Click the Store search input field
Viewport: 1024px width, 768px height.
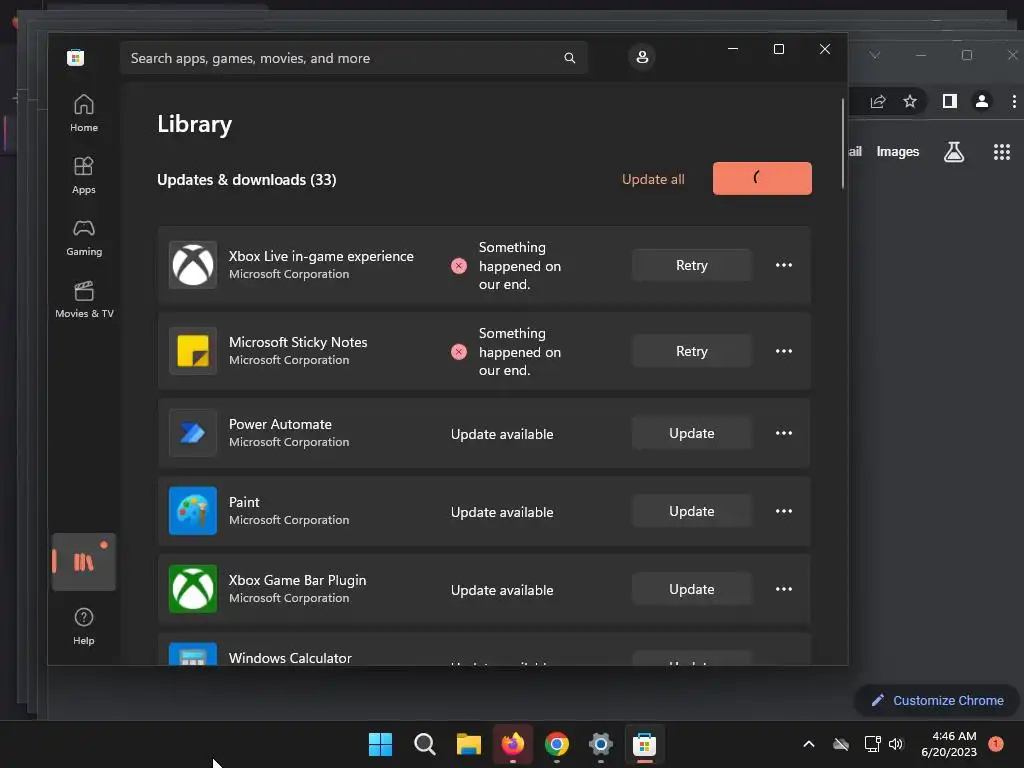coord(353,58)
